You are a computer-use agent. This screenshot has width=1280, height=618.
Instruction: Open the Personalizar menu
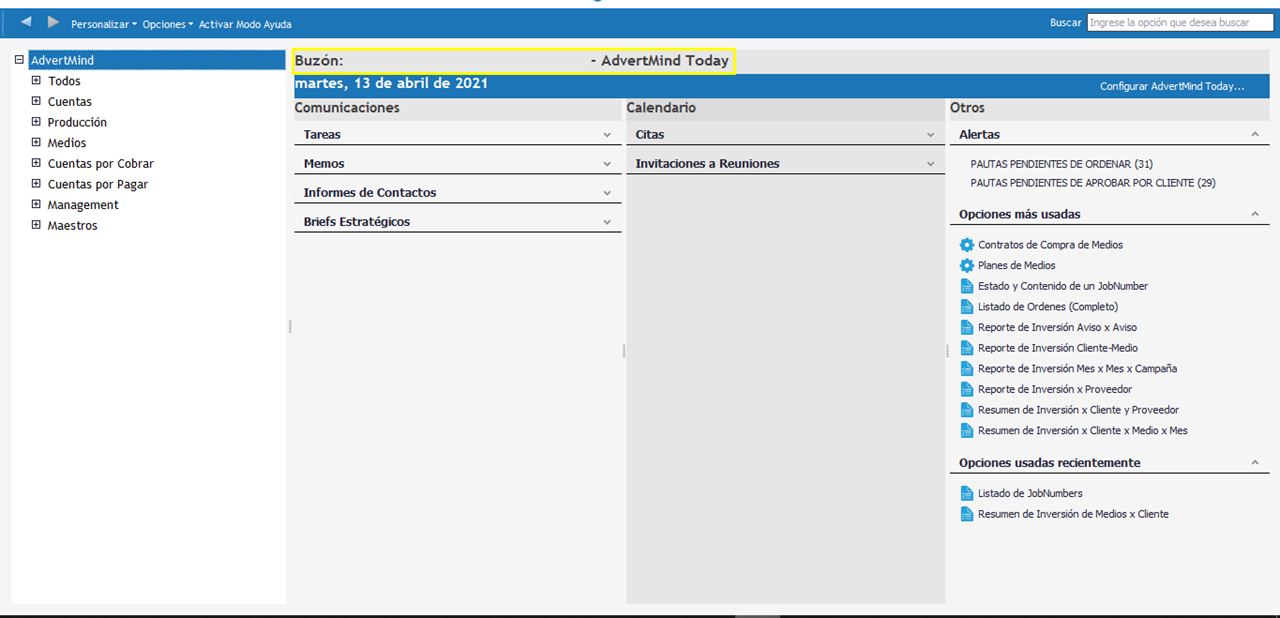(103, 24)
